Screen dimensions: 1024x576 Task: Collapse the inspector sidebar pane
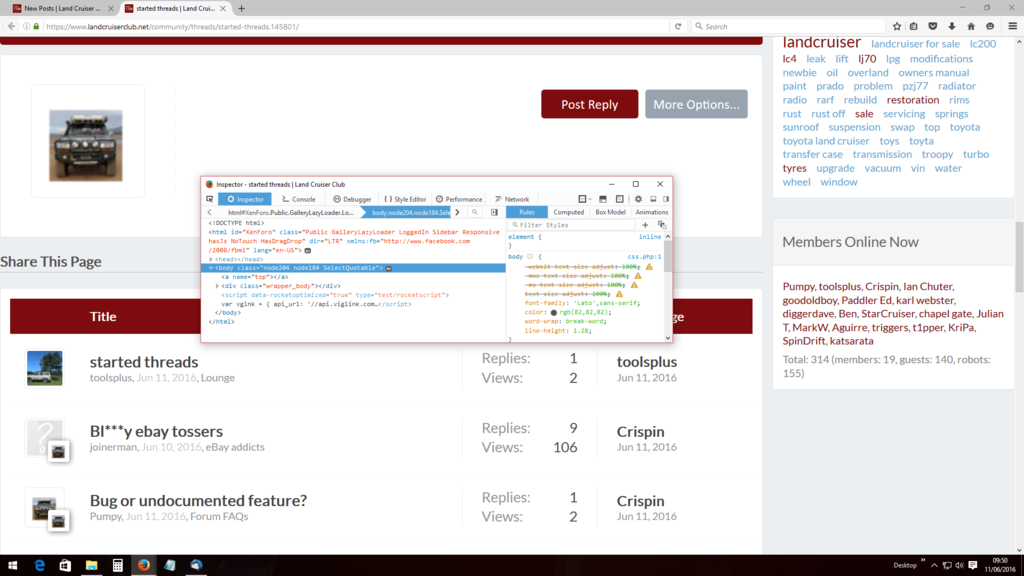494,212
